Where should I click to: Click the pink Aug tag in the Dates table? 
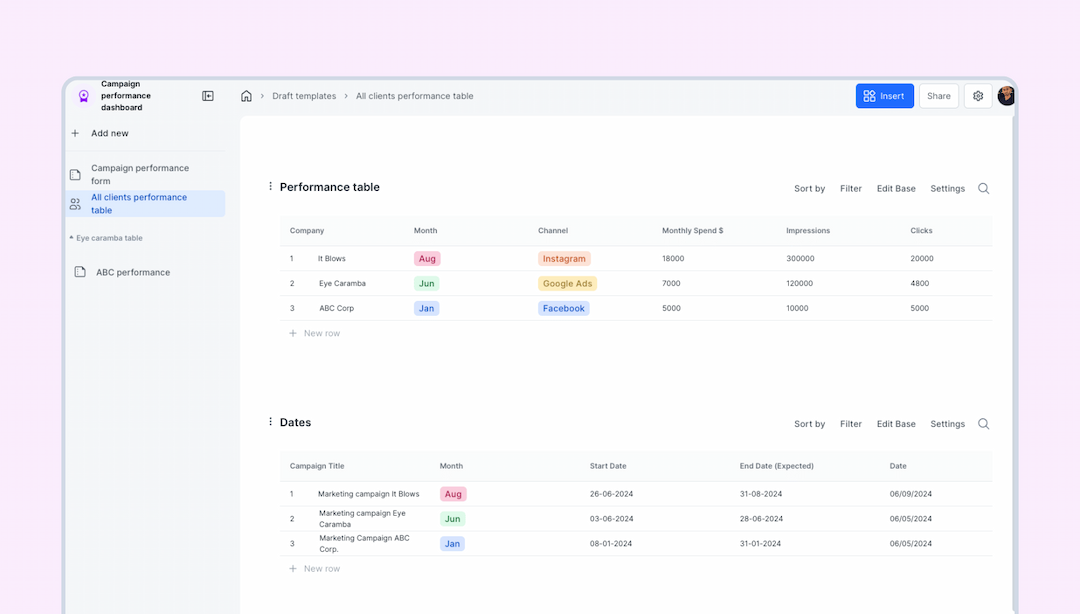(453, 493)
